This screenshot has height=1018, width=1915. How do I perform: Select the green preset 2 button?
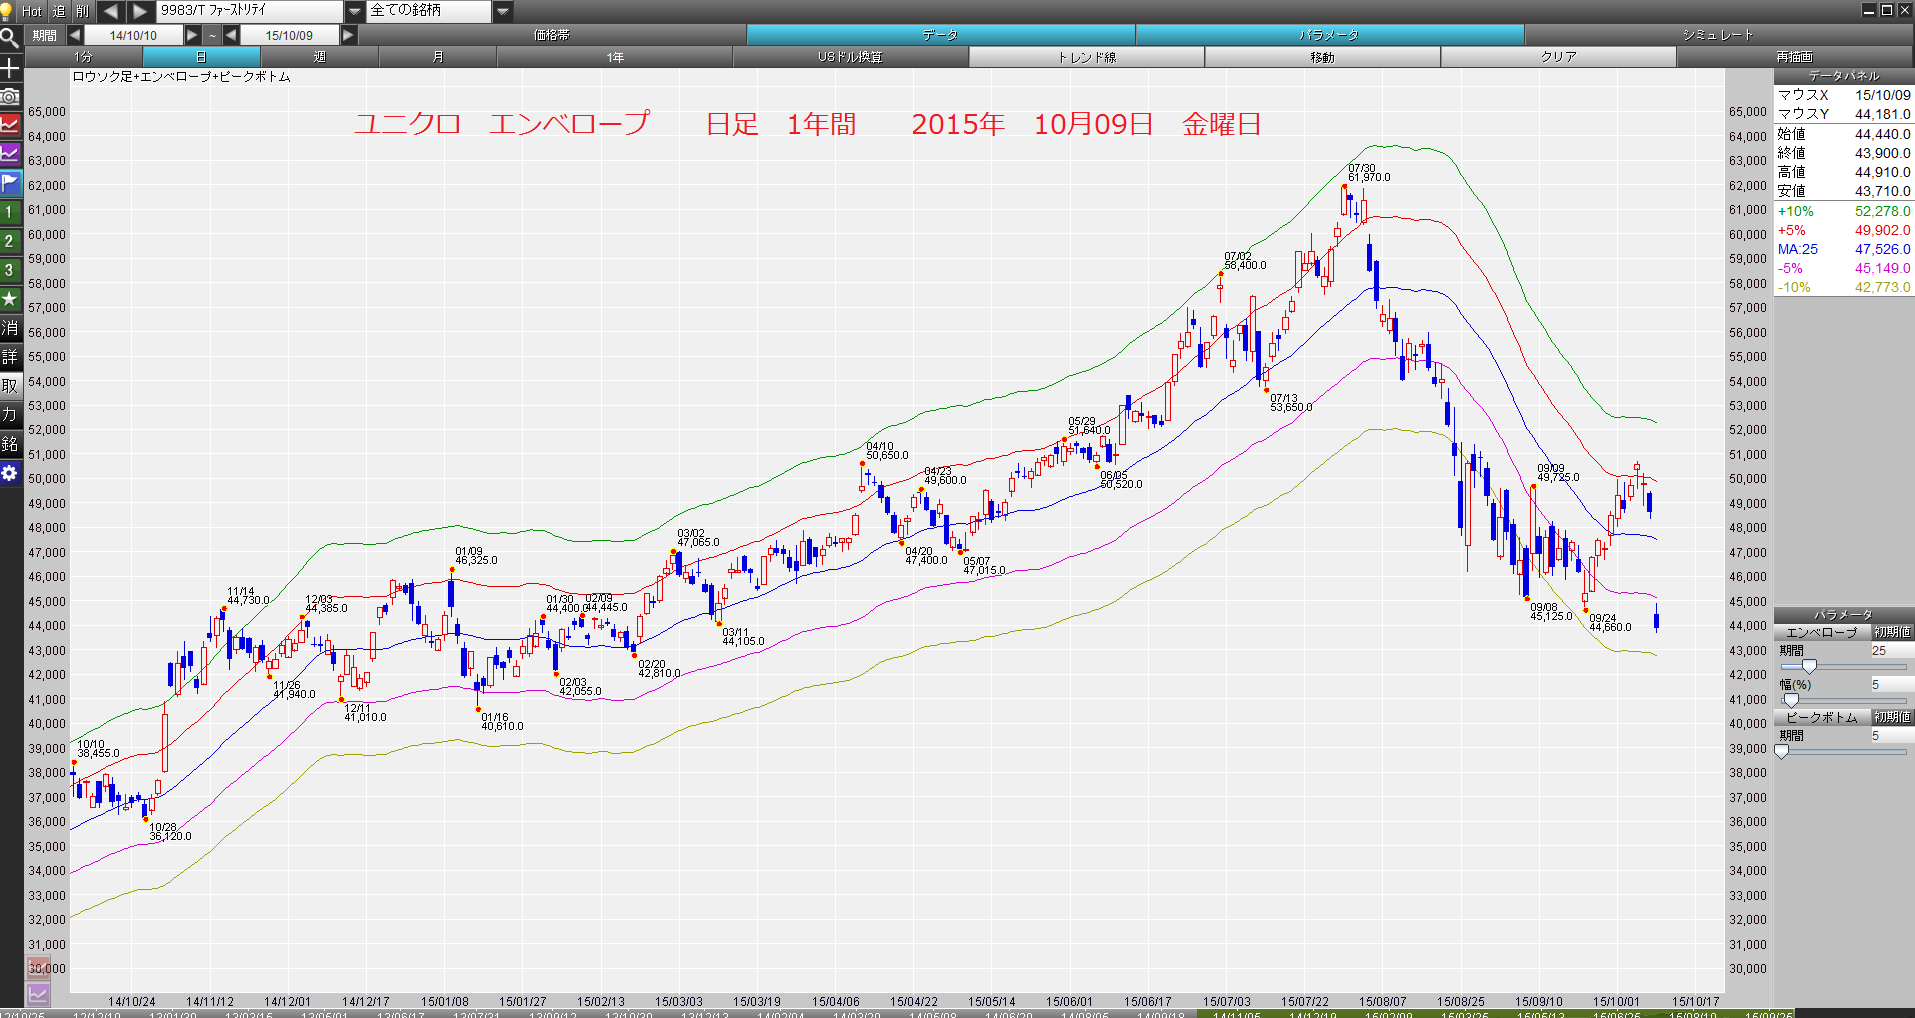pos(10,241)
